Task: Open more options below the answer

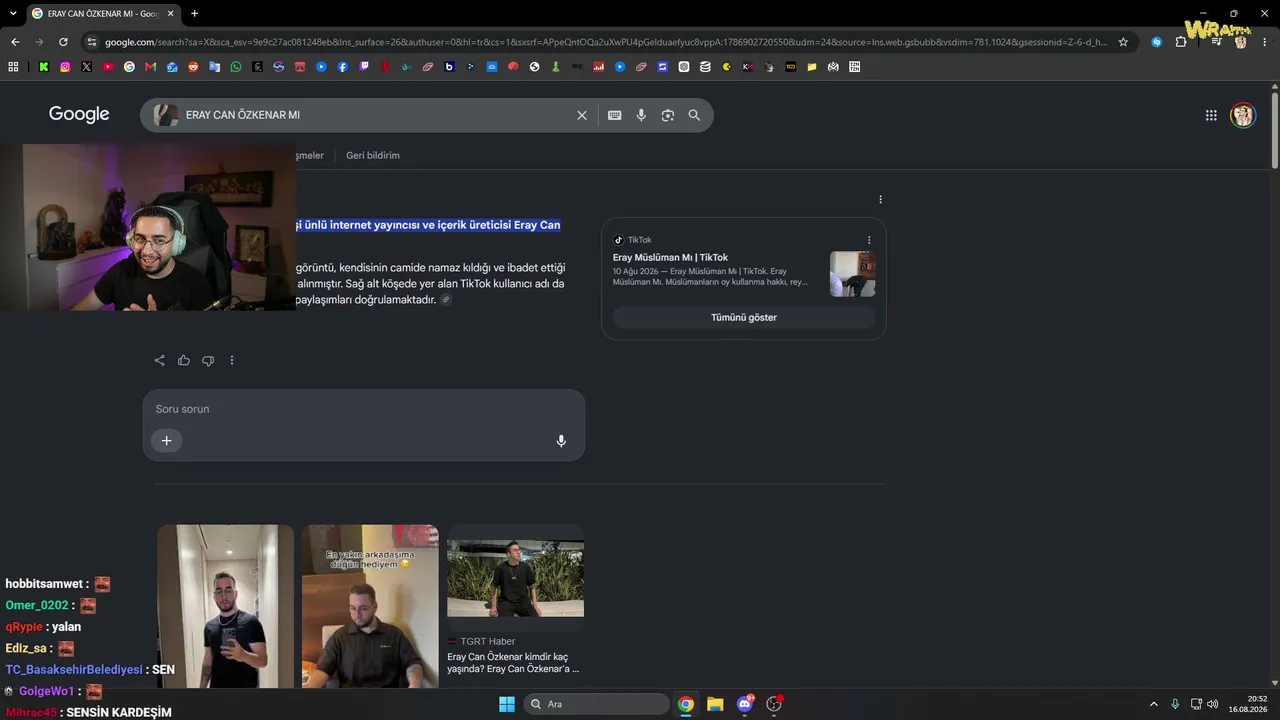Action: pyautogui.click(x=232, y=360)
